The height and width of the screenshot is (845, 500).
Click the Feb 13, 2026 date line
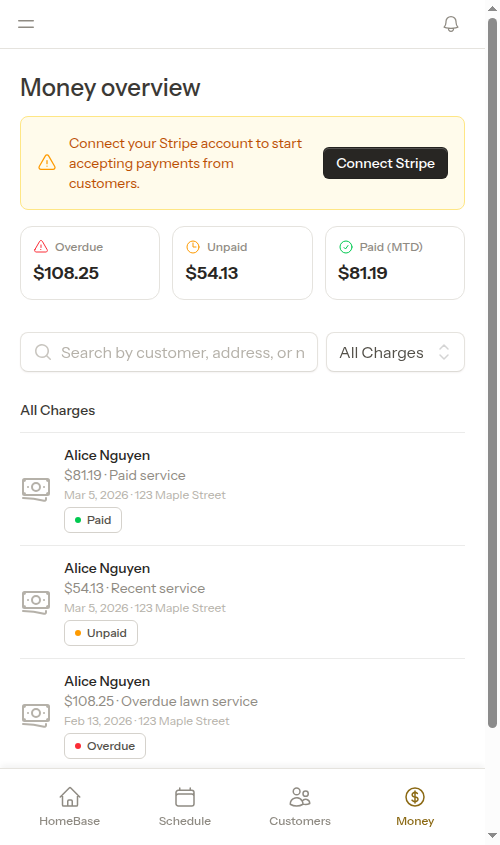pyautogui.click(x=147, y=721)
